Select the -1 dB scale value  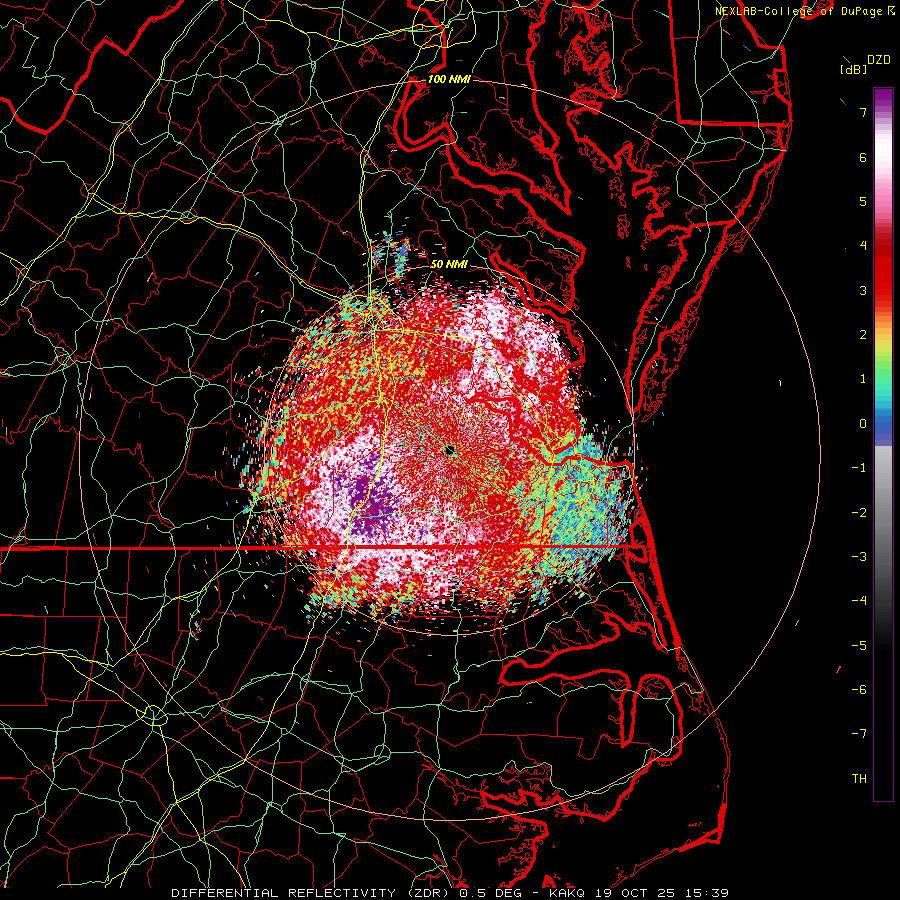[859, 468]
